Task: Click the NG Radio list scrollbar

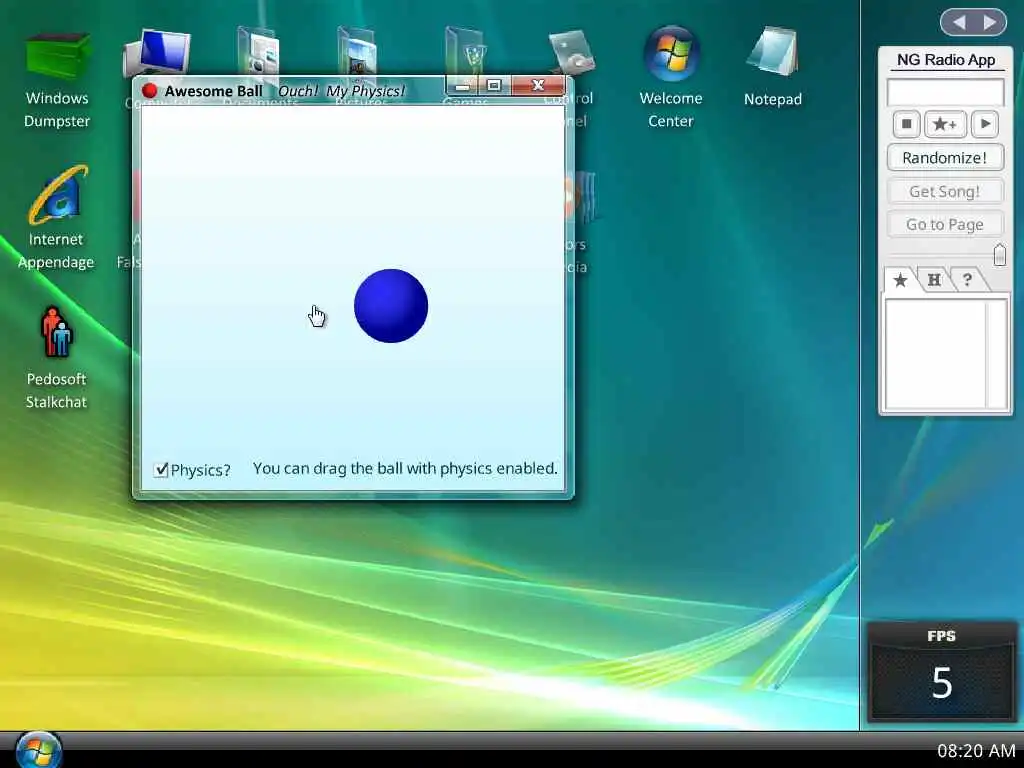Action: tap(996, 354)
